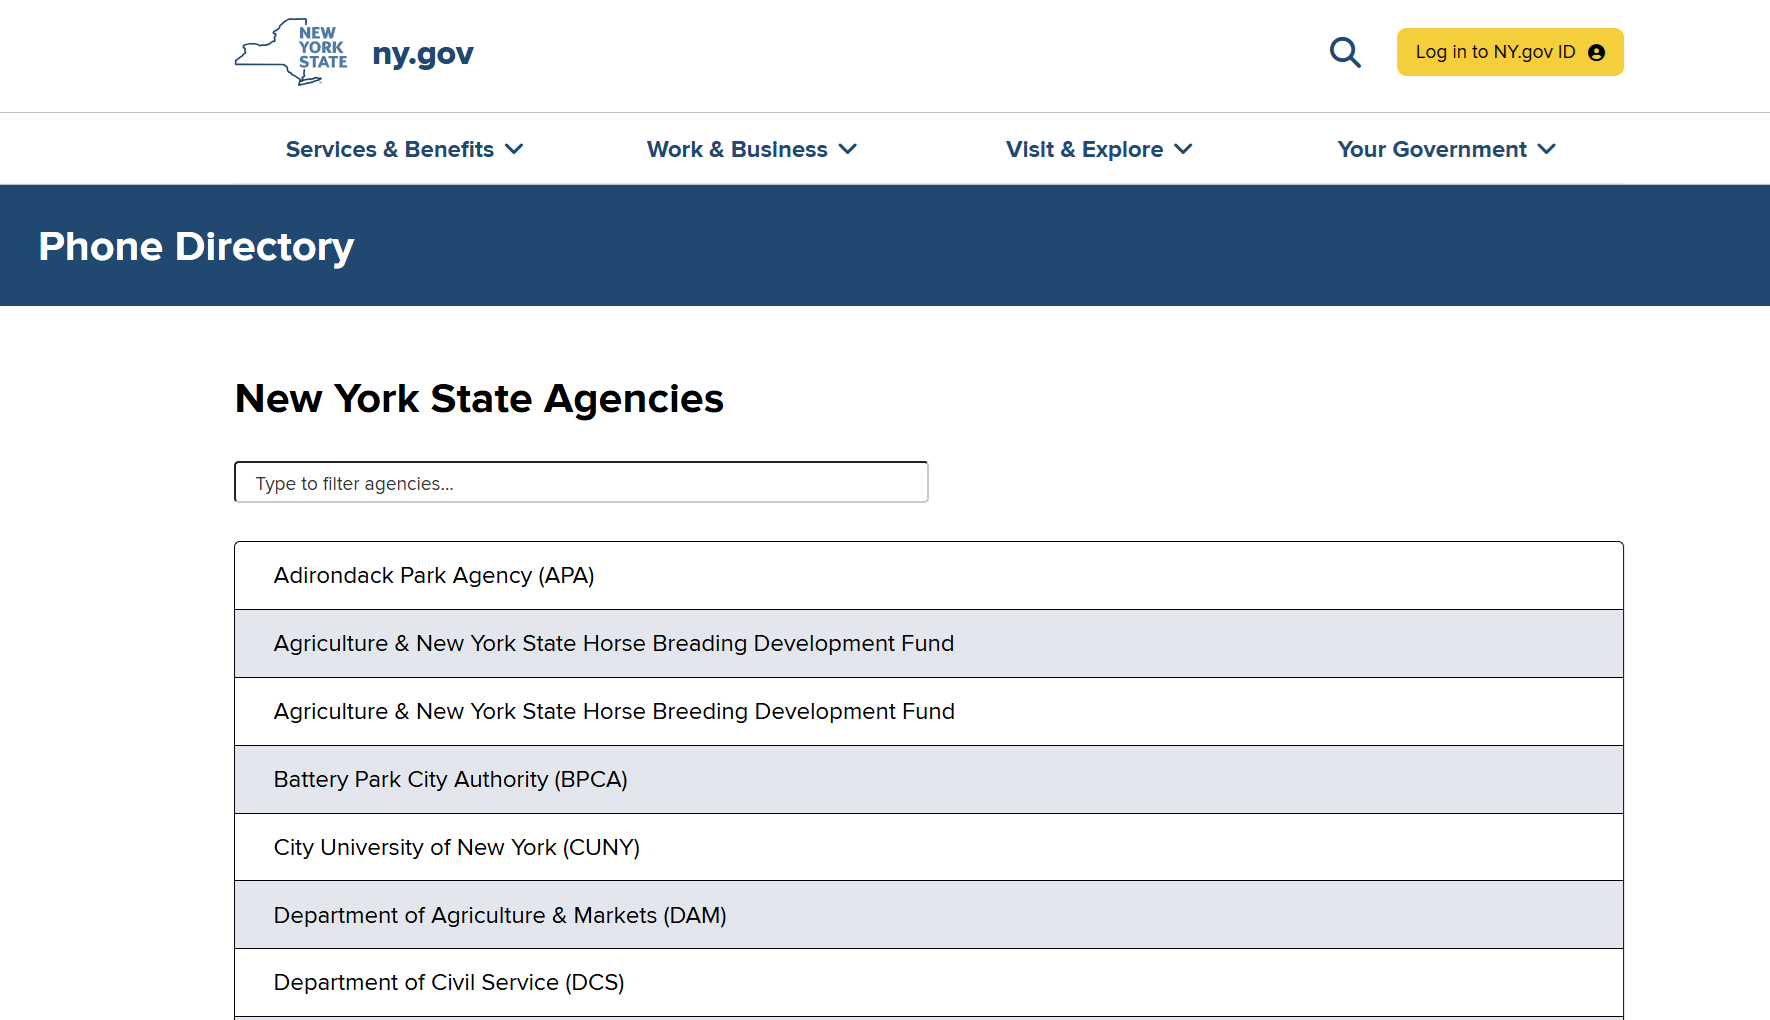This screenshot has height=1020, width=1770.
Task: Go to the ny.gov homepage text link
Action: [423, 53]
